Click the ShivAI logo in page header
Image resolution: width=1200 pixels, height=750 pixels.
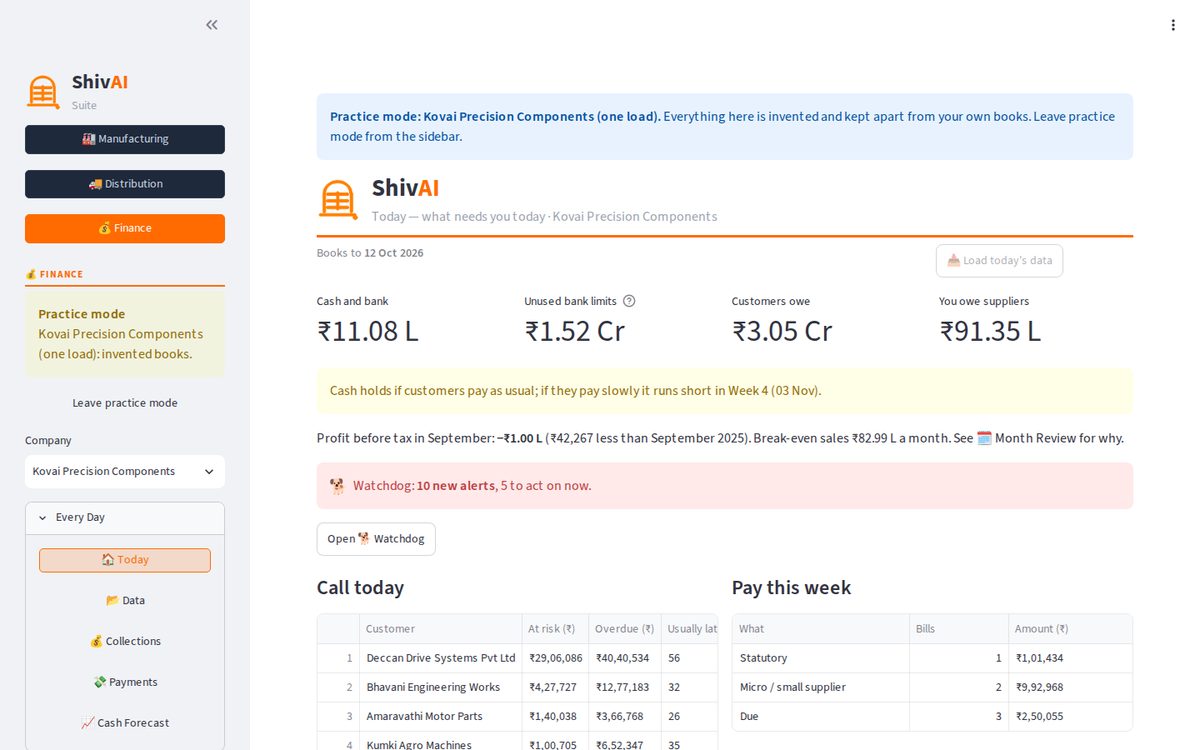tap(338, 200)
